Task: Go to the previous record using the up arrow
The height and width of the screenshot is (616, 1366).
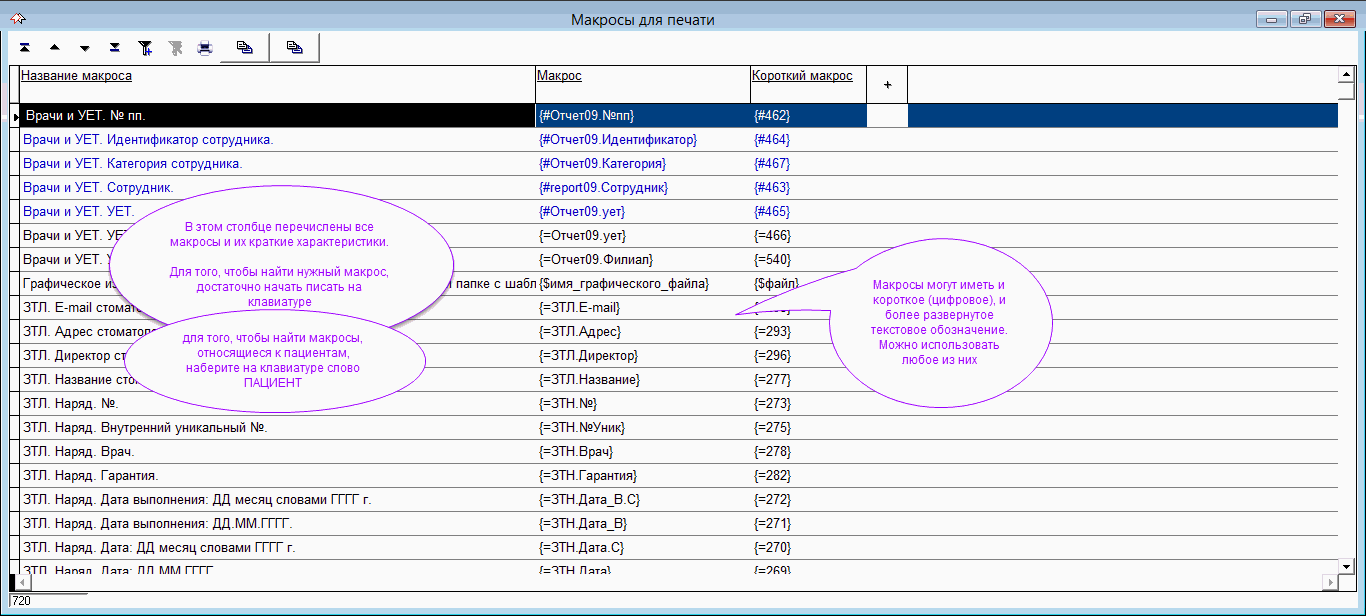Action: [x=54, y=48]
